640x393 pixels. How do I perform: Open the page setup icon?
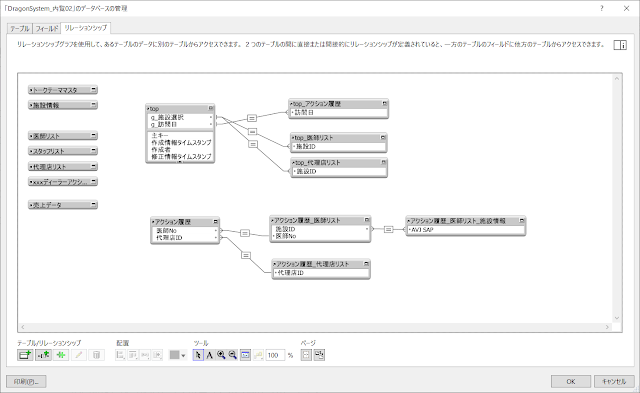coord(319,355)
